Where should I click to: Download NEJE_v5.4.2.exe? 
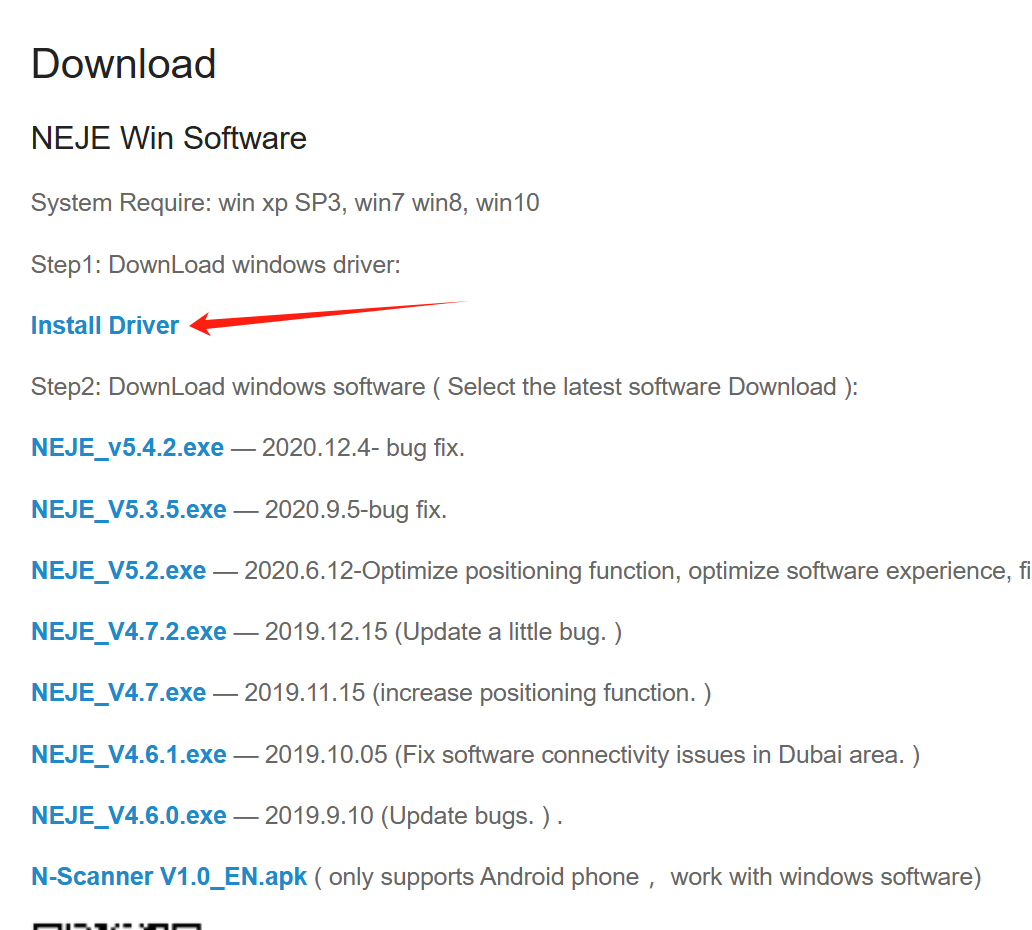[x=127, y=448]
